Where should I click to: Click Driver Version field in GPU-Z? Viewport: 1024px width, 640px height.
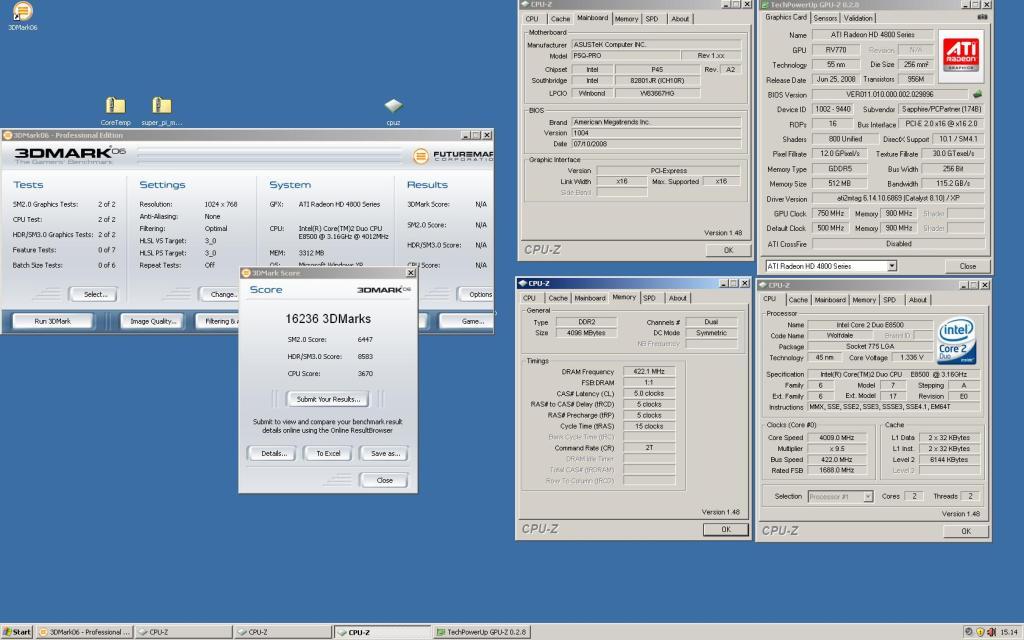(x=898, y=199)
